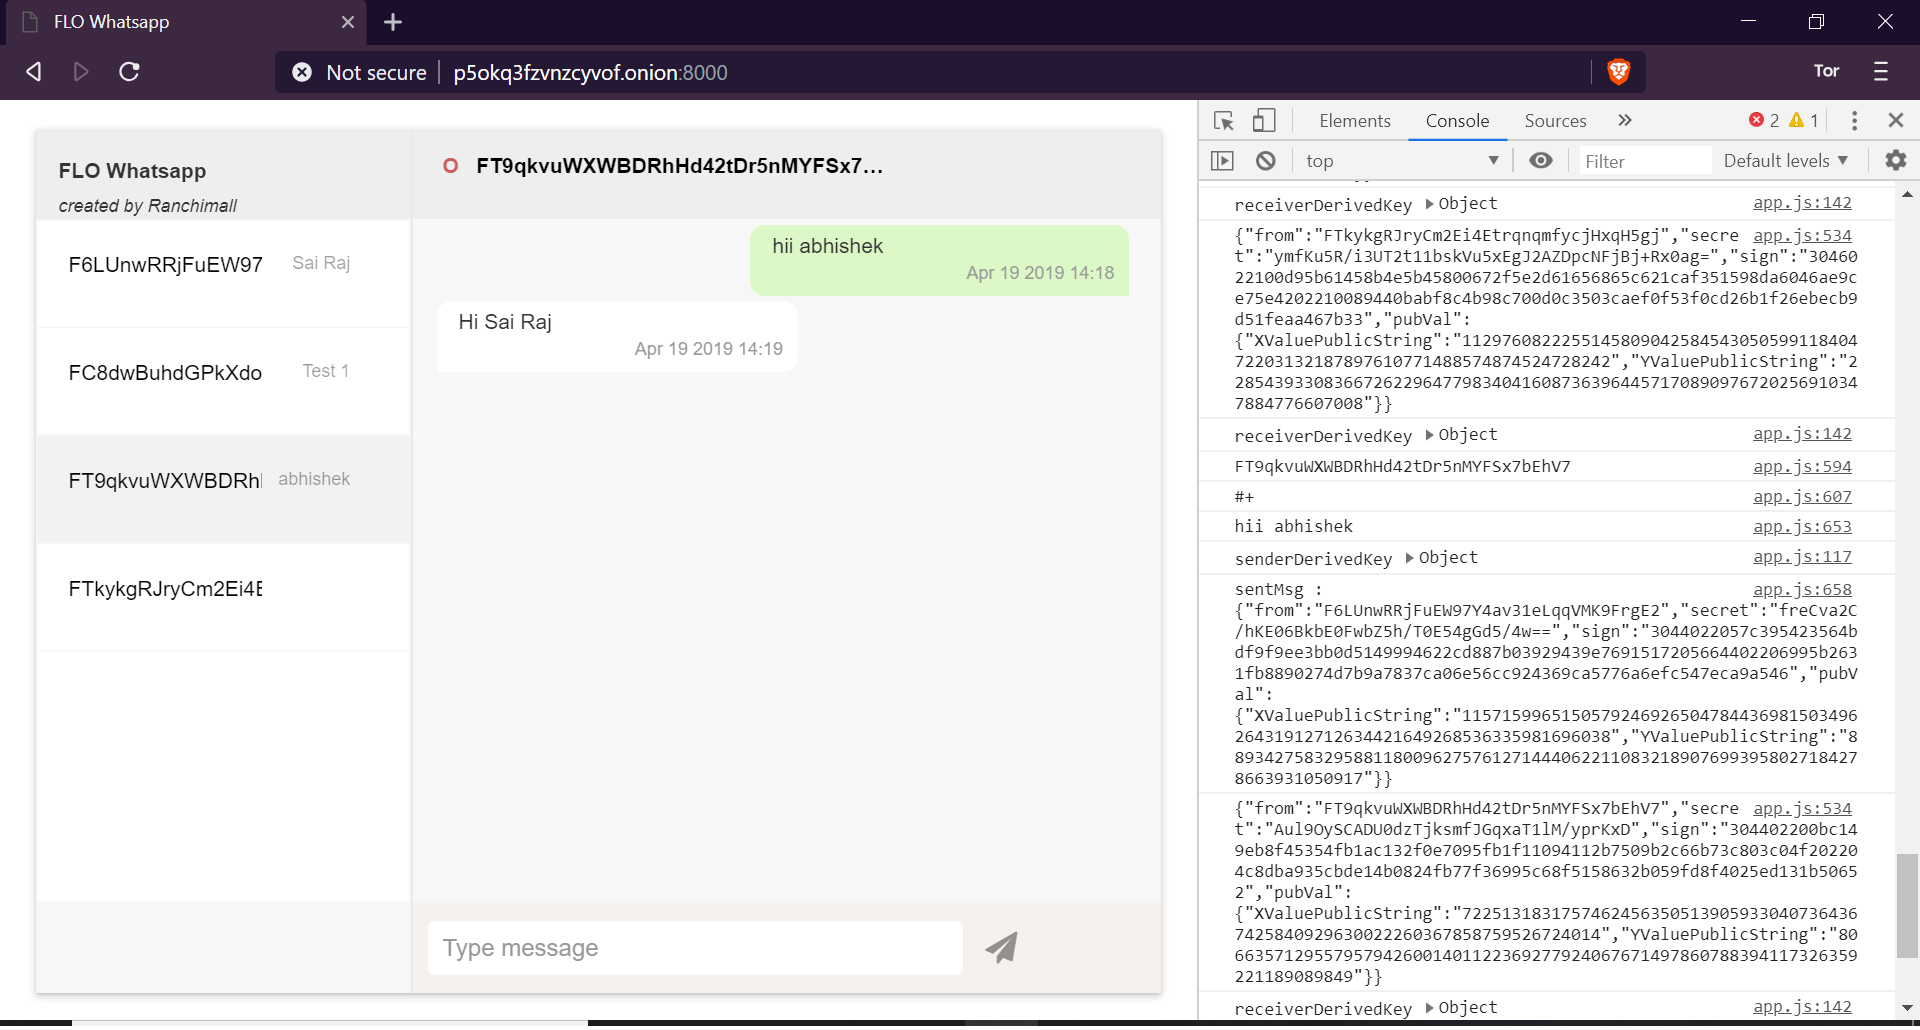Toggle the device emulation toolbar
Image resolution: width=1920 pixels, height=1030 pixels.
1264,120
